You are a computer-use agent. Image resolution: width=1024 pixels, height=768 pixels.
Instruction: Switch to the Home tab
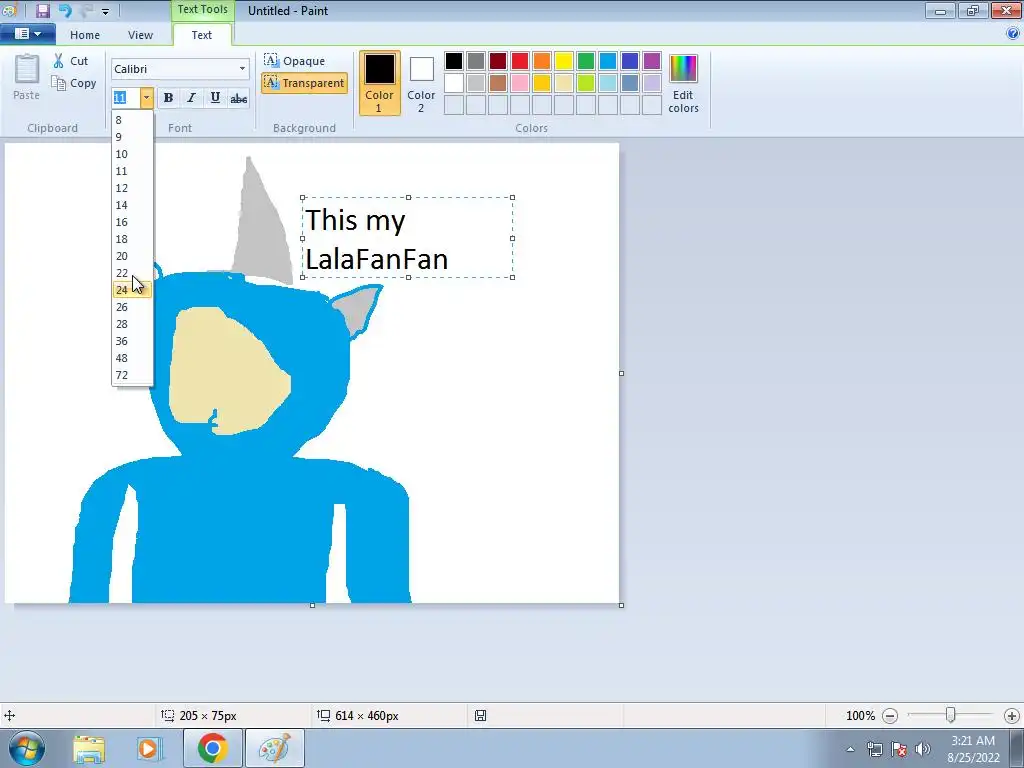[x=85, y=35]
